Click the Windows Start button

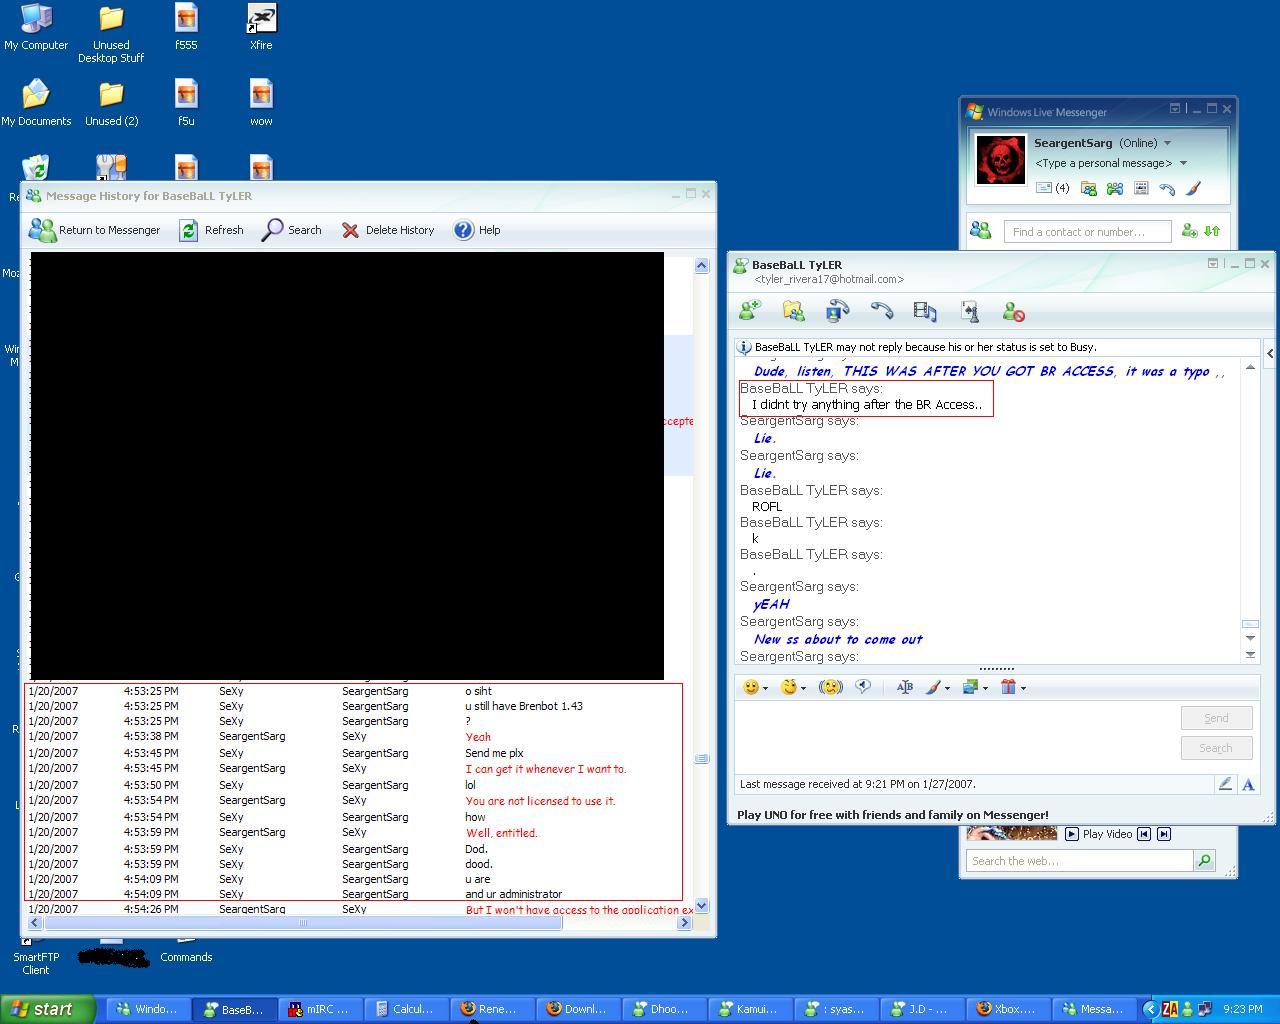pos(47,1009)
